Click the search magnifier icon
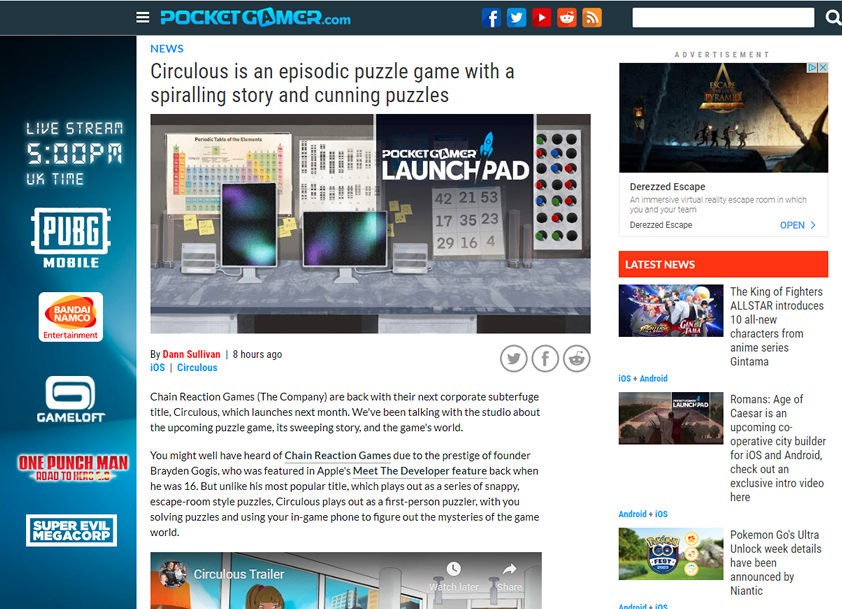The height and width of the screenshot is (609, 842). (x=833, y=18)
